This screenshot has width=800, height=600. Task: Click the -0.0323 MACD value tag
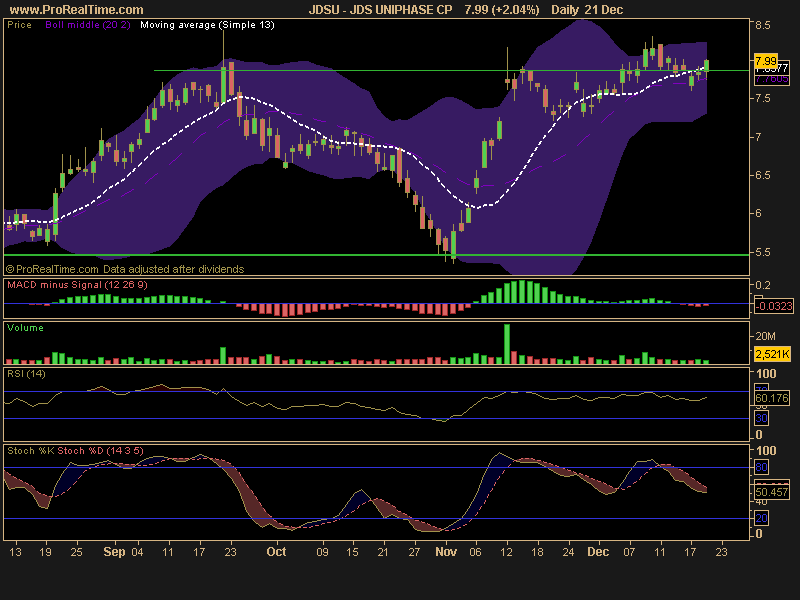click(773, 306)
